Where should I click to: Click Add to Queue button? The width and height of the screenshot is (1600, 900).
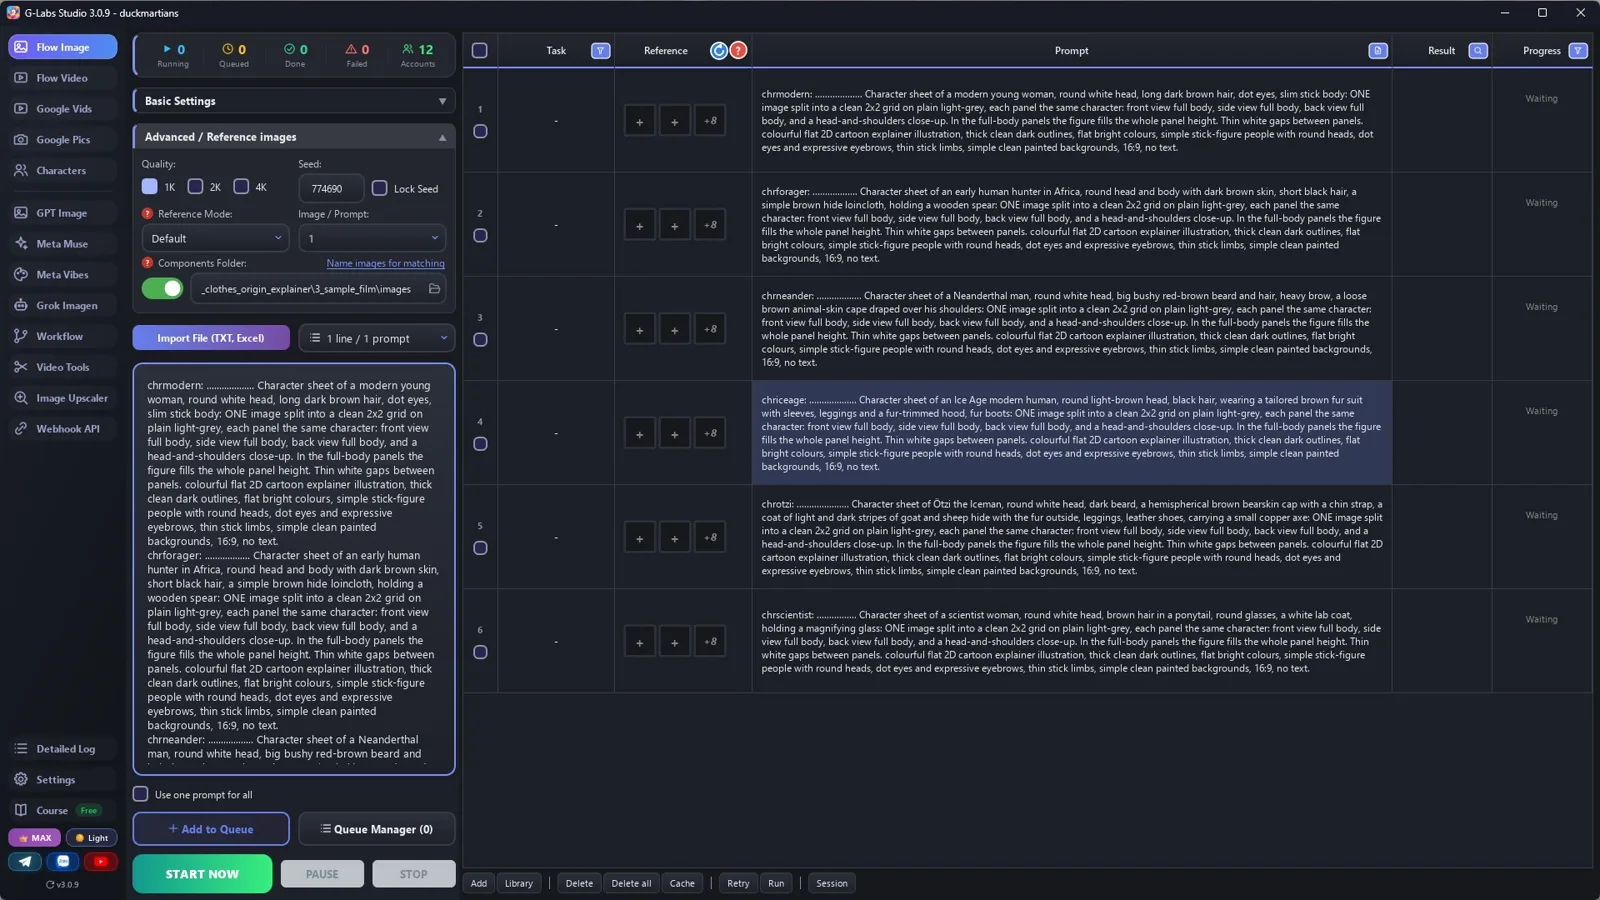(x=211, y=829)
